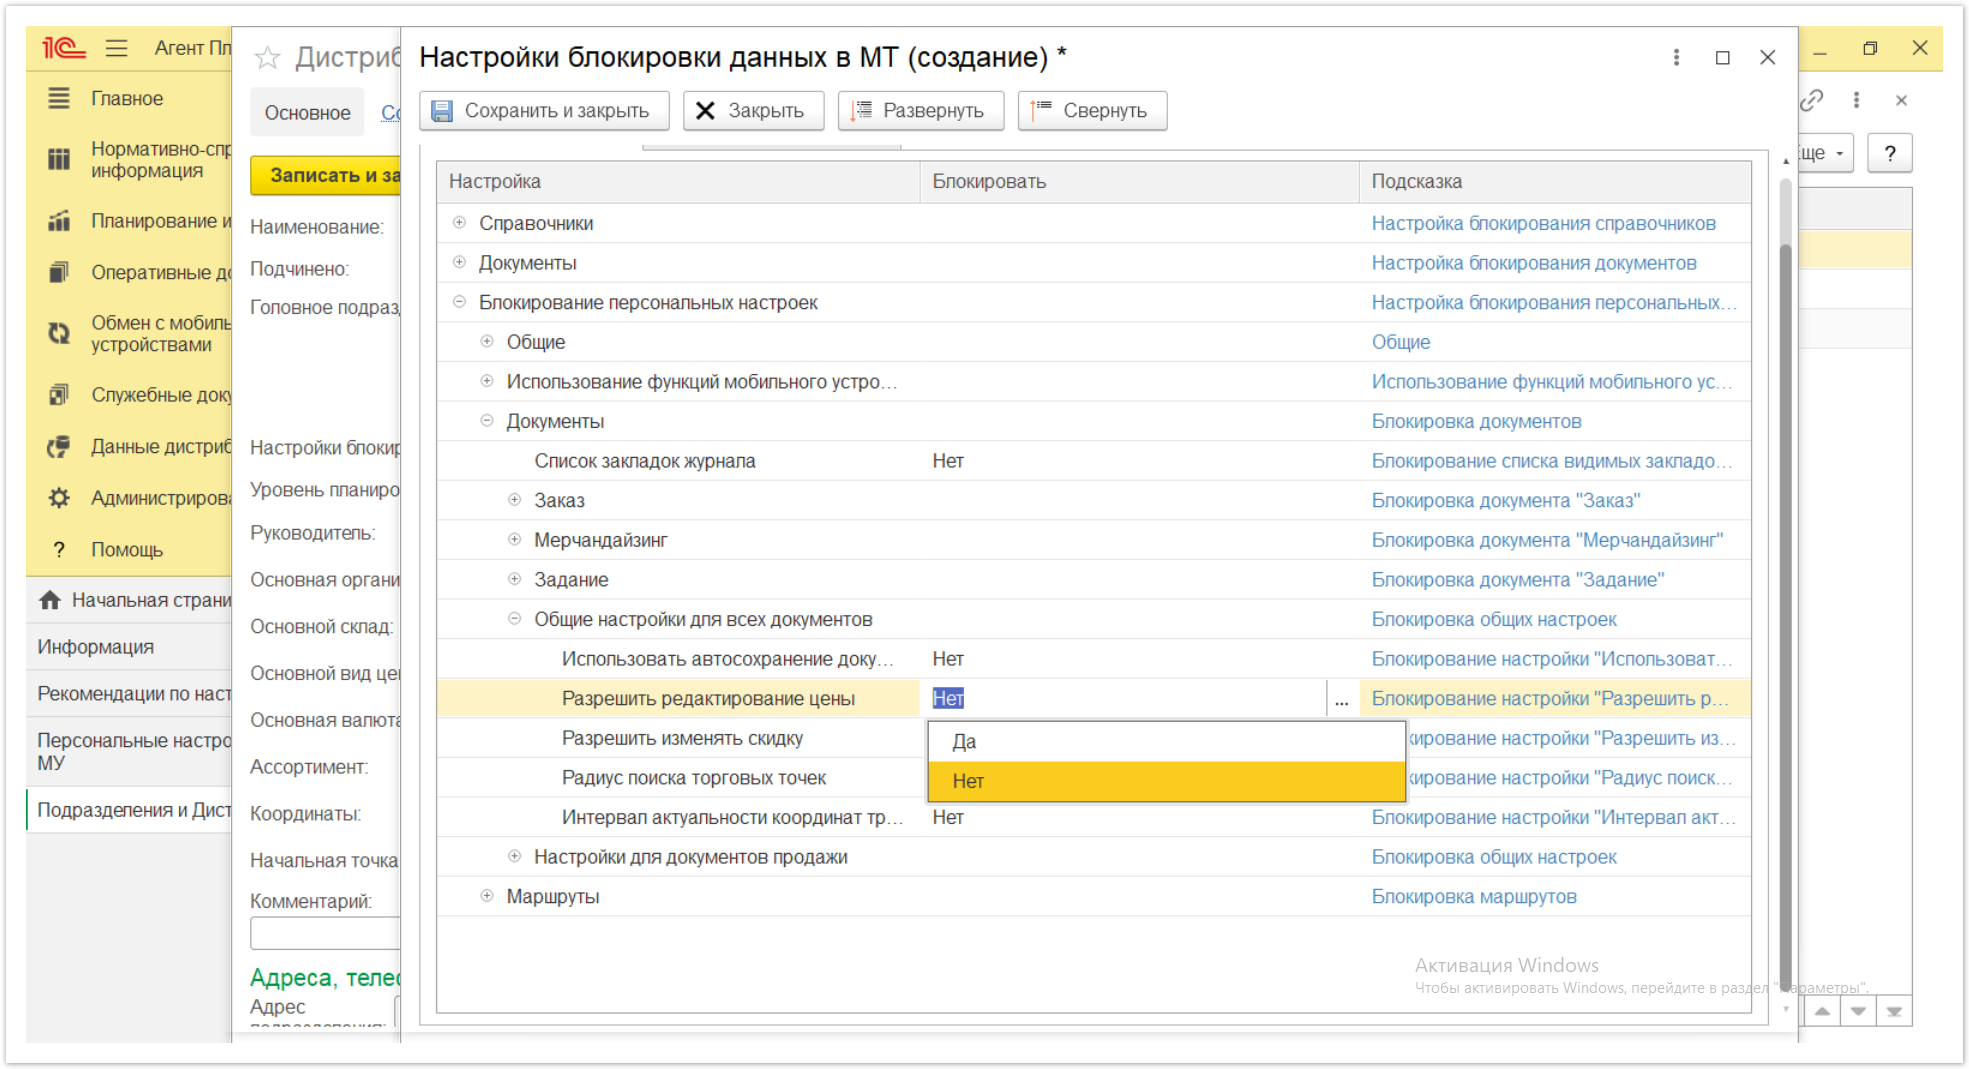Image resolution: width=1969 pixels, height=1069 pixels.
Task: Open Еще dropdown menu in background form
Action: coord(1825,153)
